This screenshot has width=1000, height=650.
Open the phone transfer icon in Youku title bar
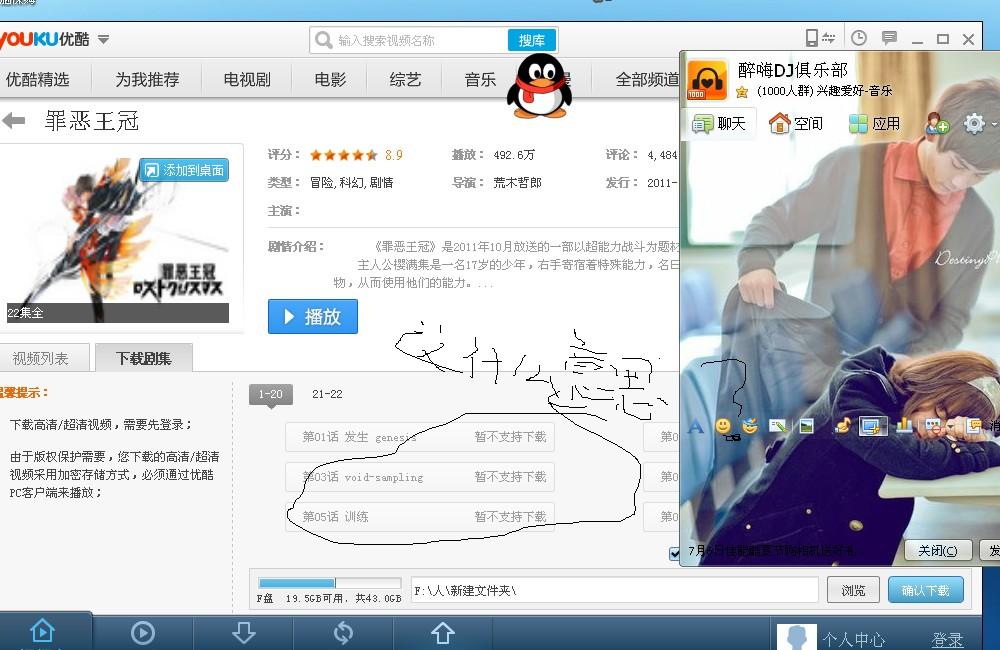pos(820,38)
